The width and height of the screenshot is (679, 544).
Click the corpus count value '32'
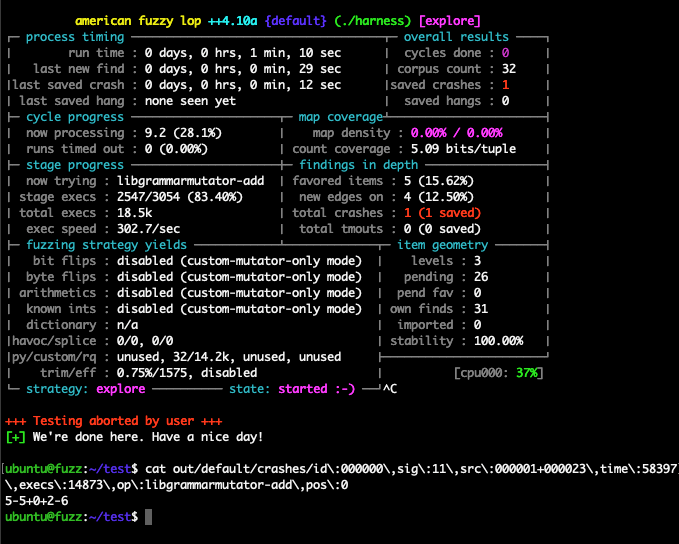[x=509, y=69]
